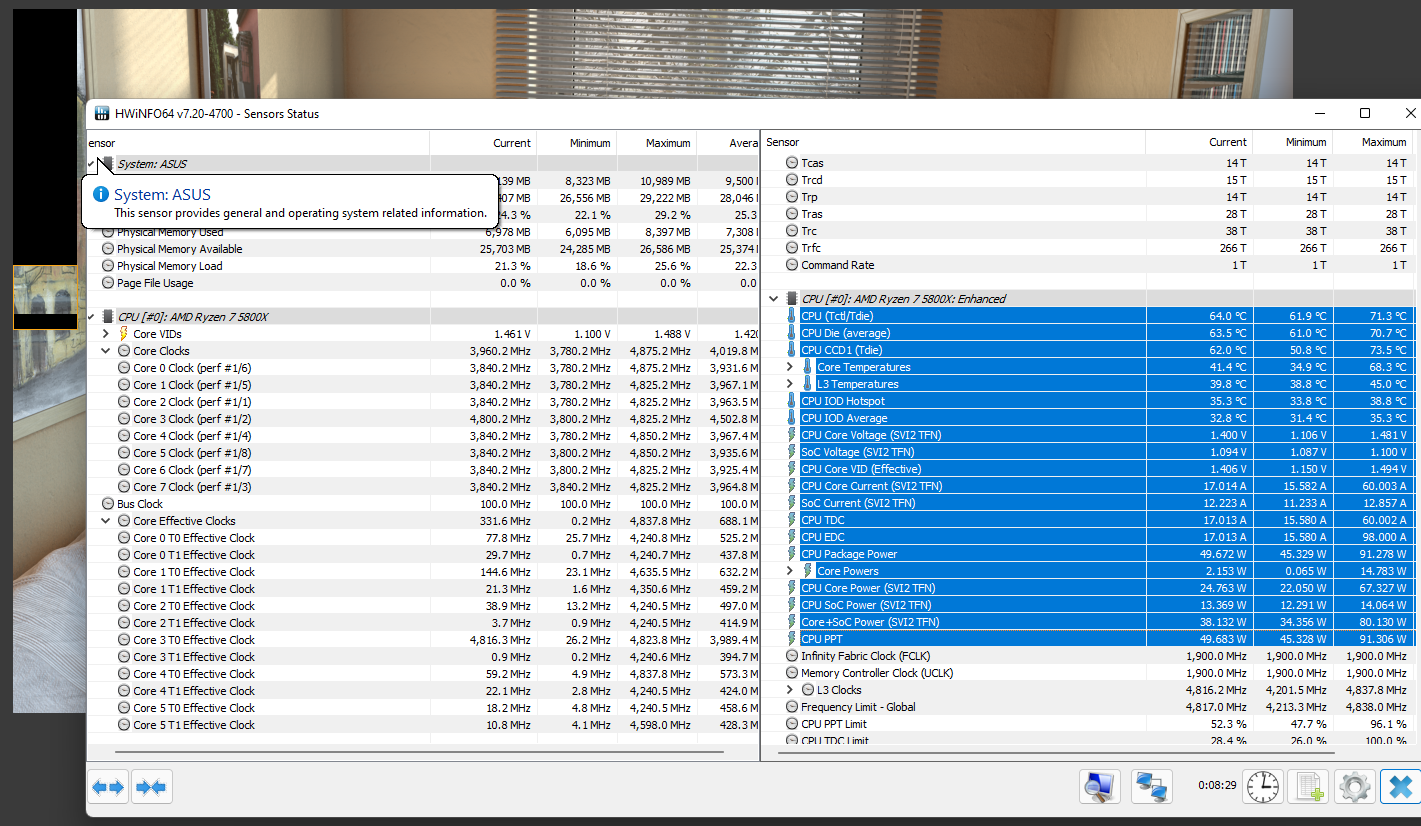This screenshot has height=826, width=1421.
Task: Click thermometer icon of CPU Die (average)
Action: point(792,333)
